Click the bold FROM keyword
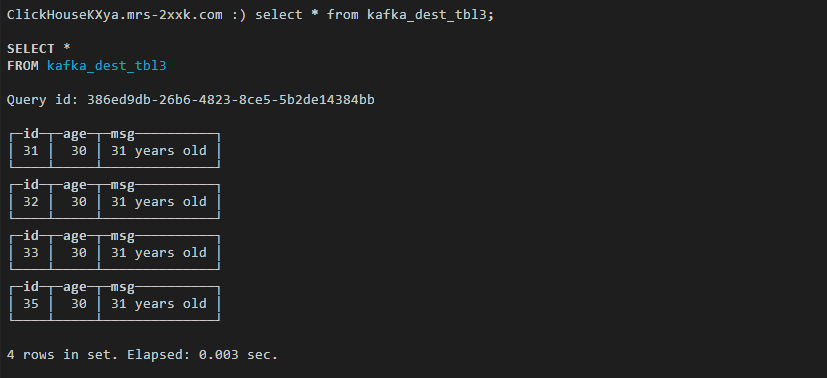This screenshot has width=827, height=378. pyautogui.click(x=23, y=66)
